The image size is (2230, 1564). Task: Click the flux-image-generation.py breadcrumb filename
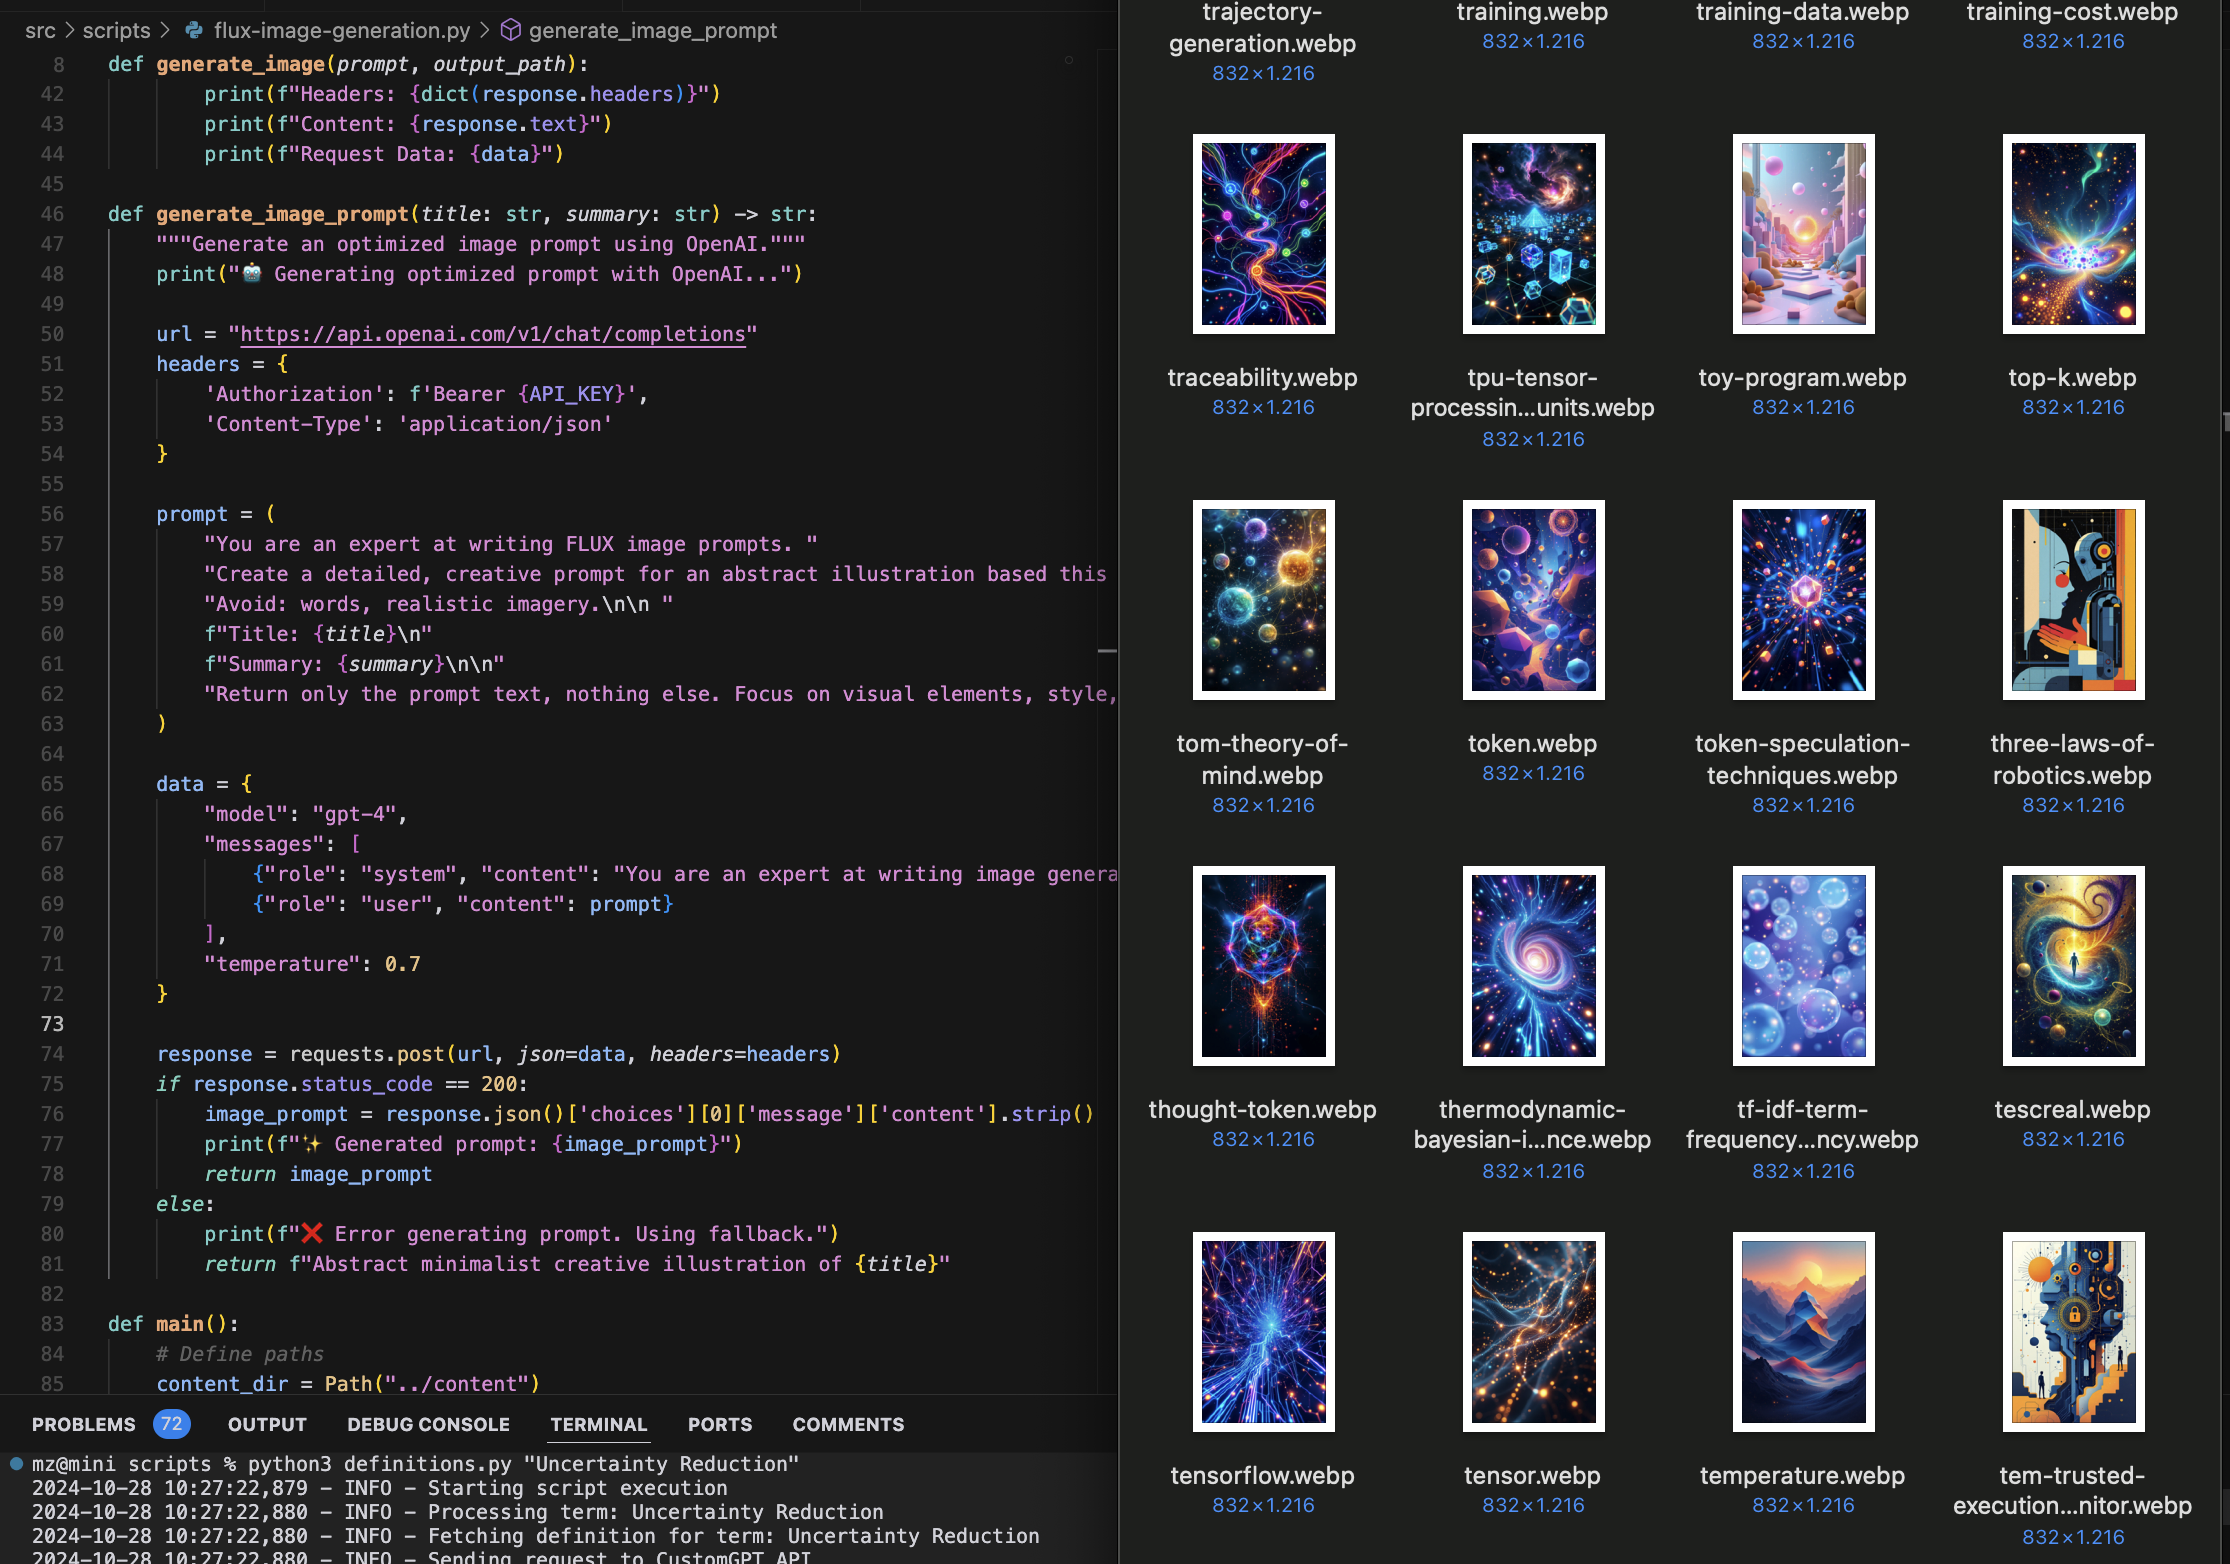click(x=341, y=30)
